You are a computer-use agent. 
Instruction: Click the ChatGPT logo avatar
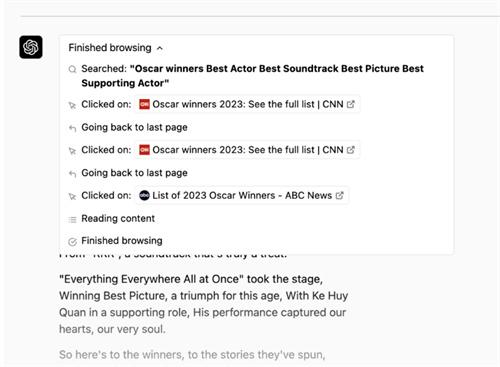coord(31,47)
